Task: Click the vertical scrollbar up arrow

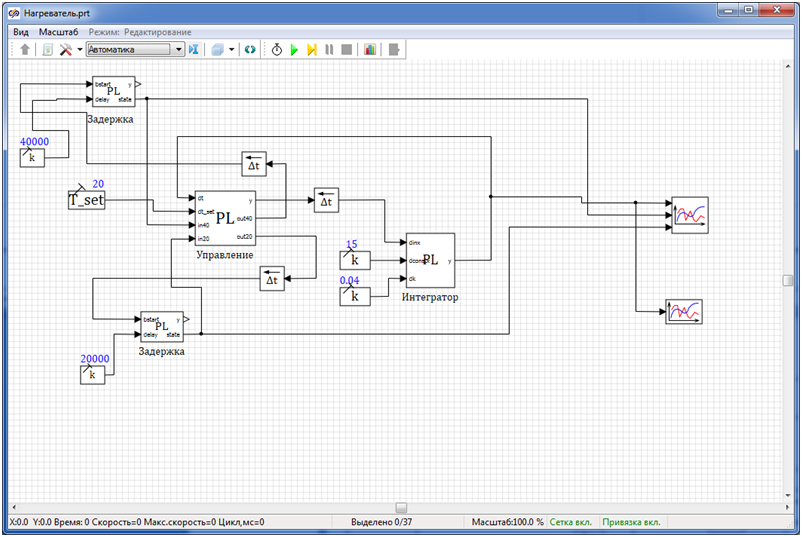Action: (788, 66)
